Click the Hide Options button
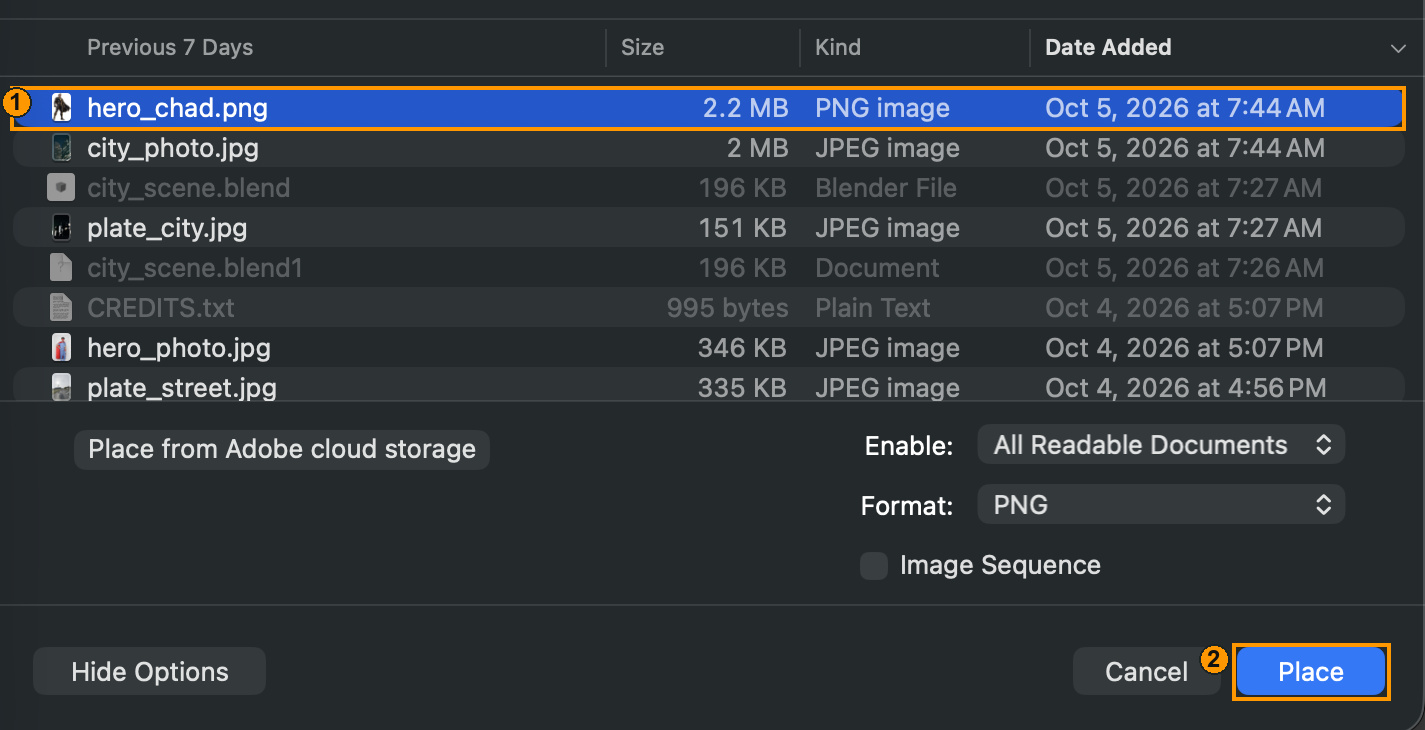1425x730 pixels. 150,672
